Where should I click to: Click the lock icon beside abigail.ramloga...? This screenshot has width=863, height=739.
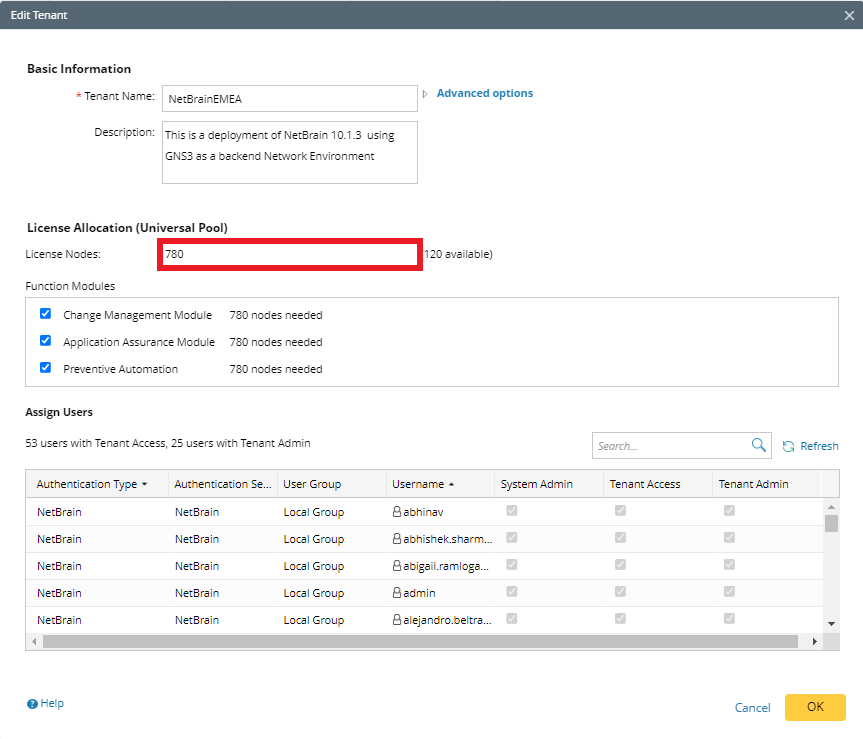[396, 566]
